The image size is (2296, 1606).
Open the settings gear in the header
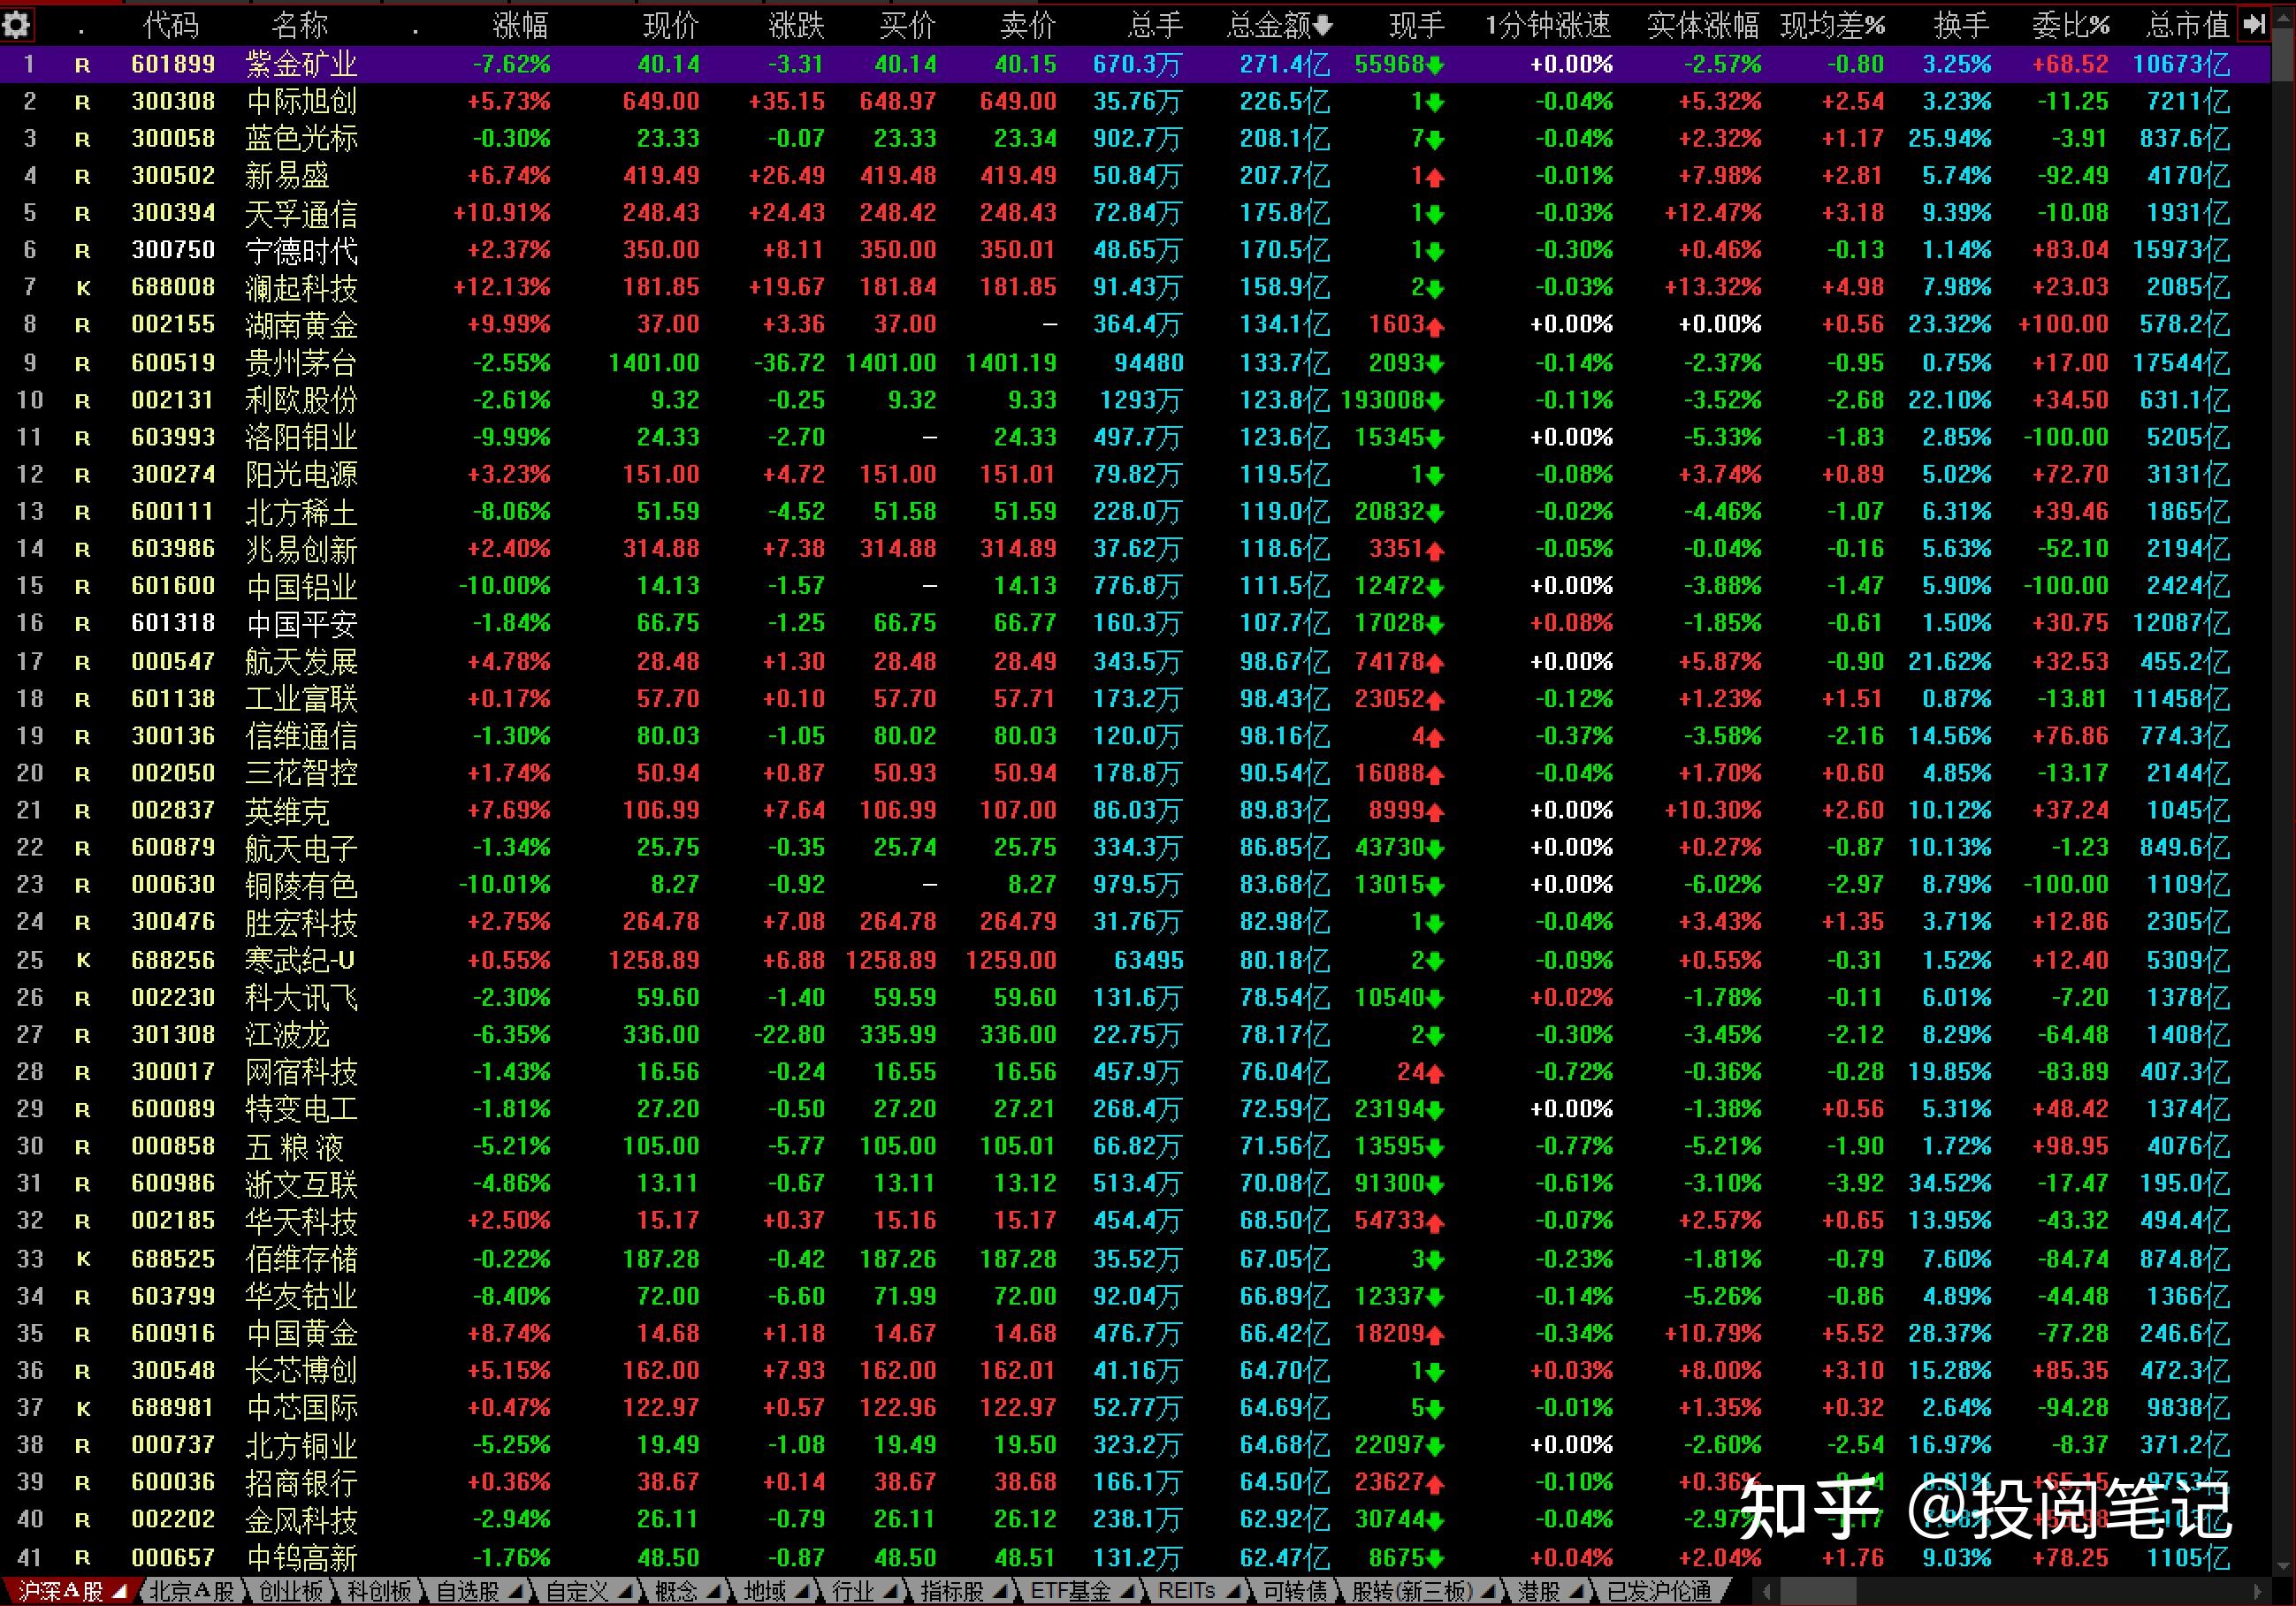pos(17,24)
